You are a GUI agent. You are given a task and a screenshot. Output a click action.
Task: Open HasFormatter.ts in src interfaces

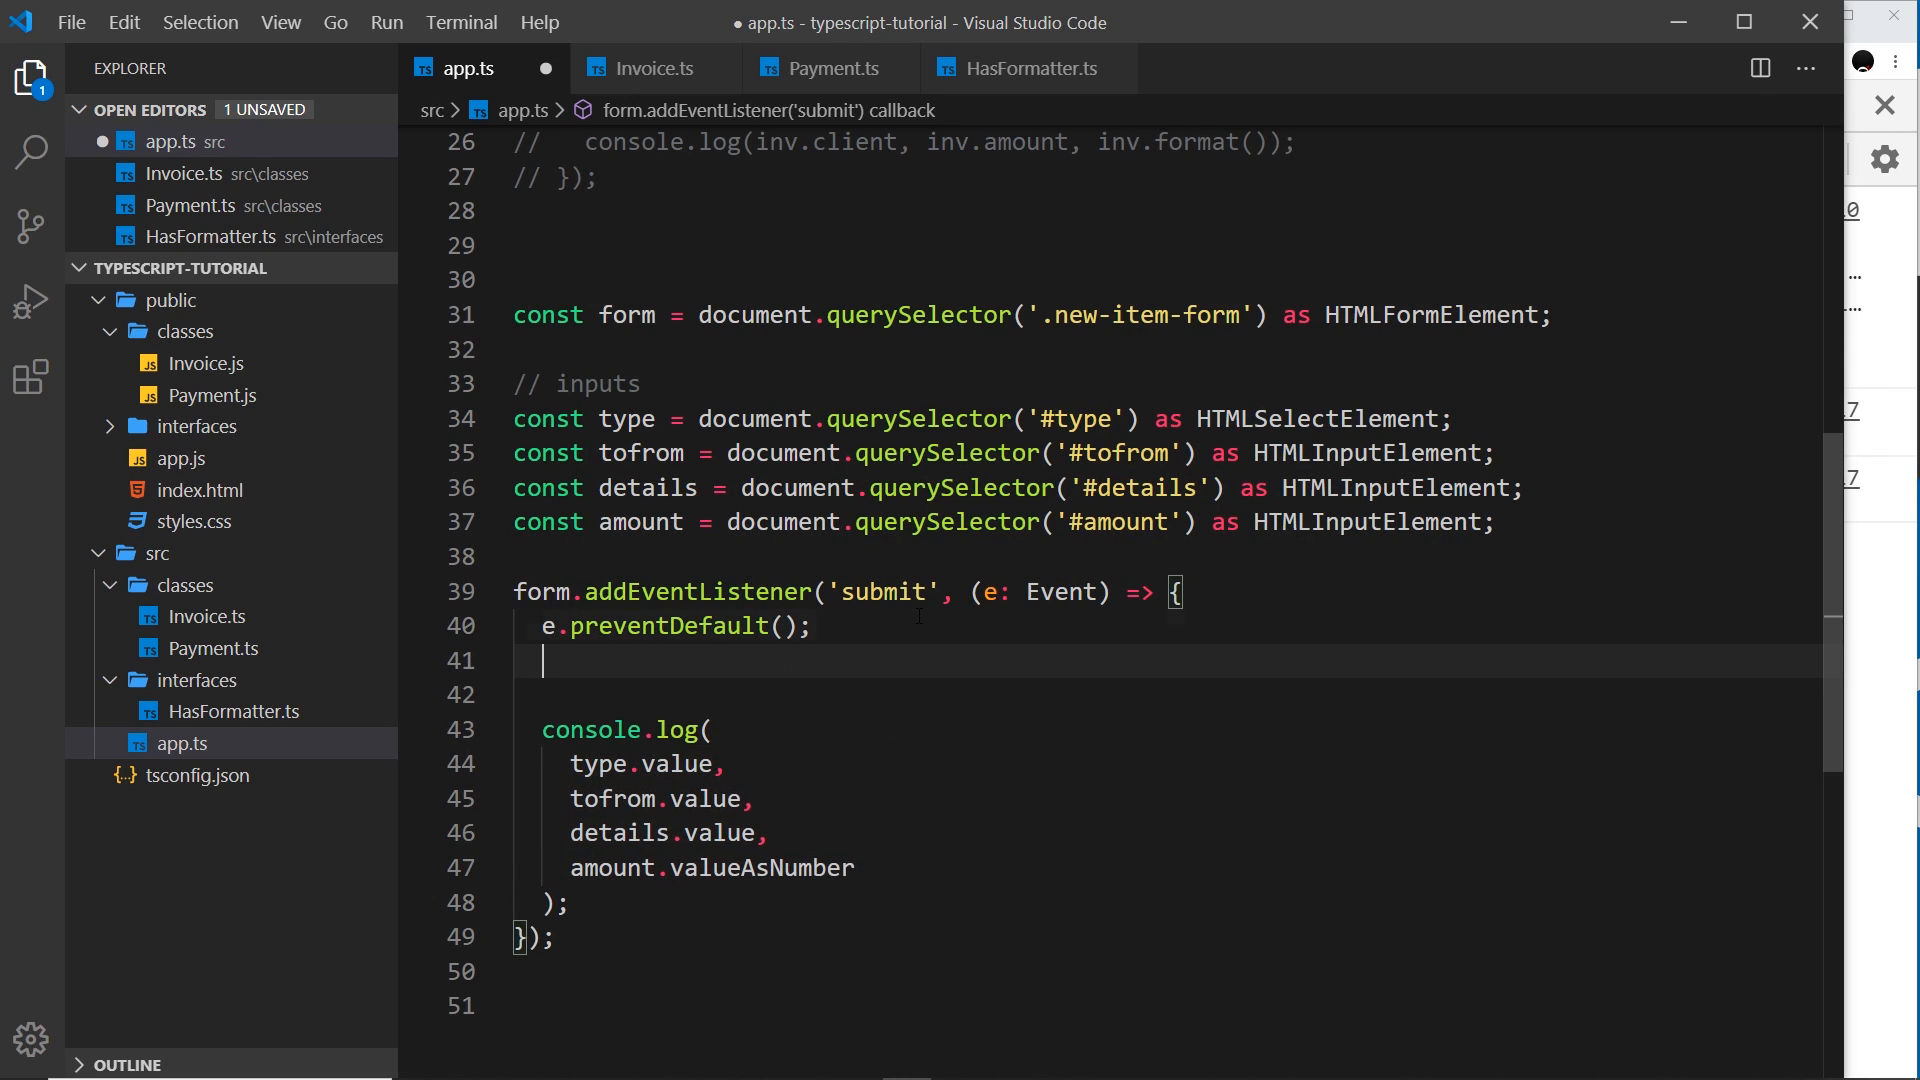(234, 711)
